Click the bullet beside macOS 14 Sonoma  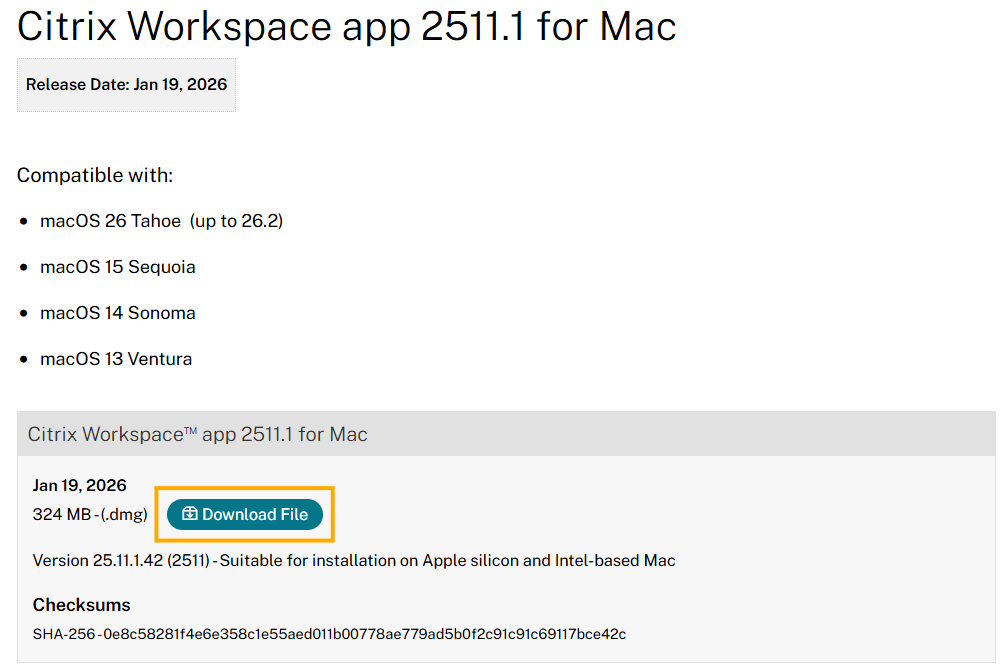(24, 313)
